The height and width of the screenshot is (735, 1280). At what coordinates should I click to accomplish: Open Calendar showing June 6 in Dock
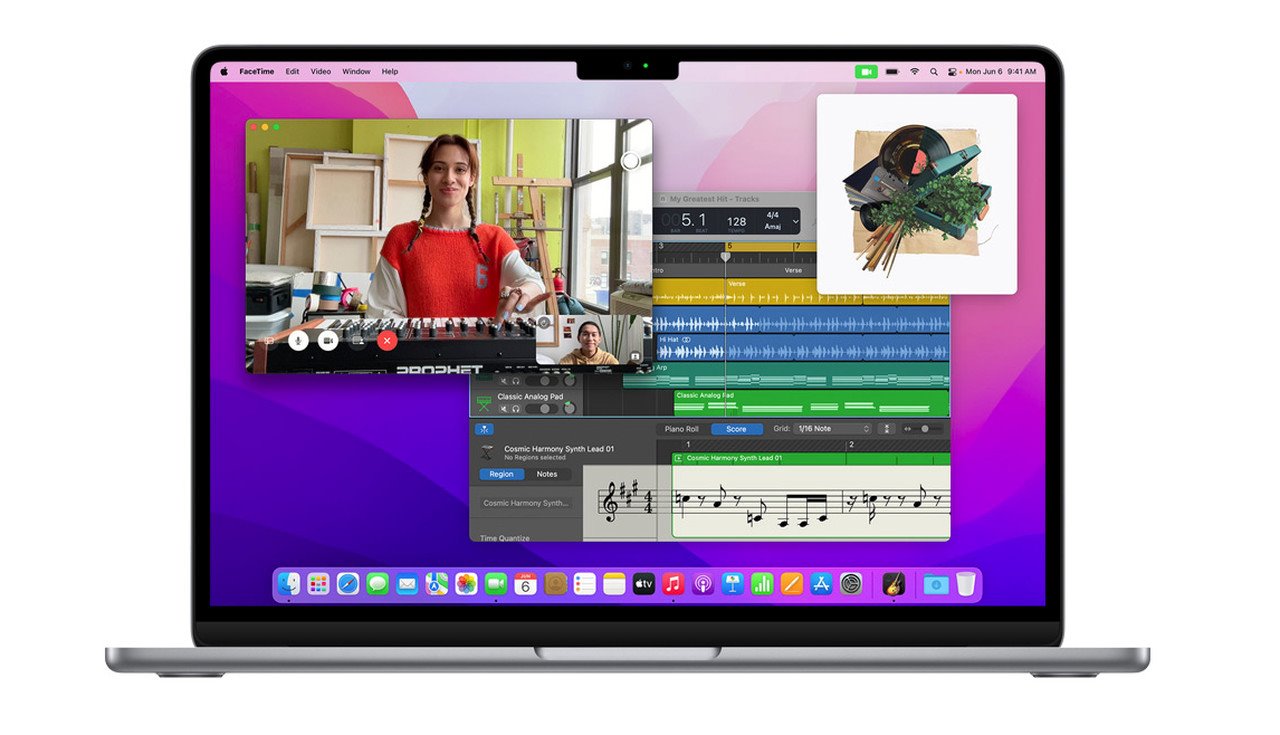click(526, 584)
